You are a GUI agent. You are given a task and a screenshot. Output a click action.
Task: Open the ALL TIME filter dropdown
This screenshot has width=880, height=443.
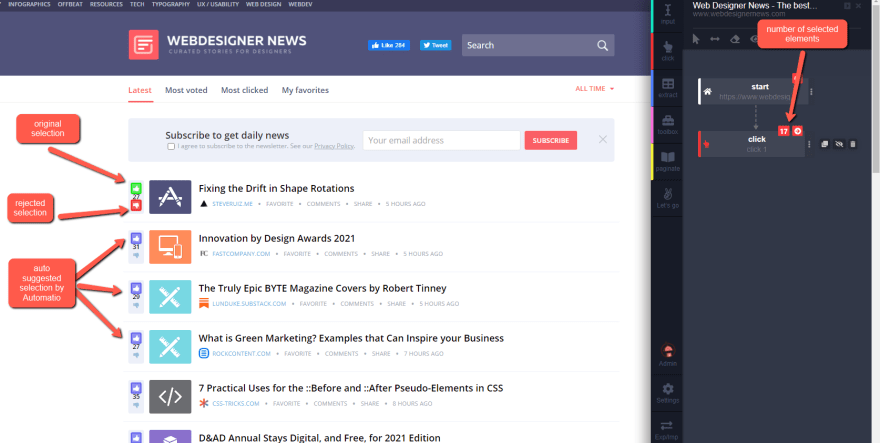(594, 89)
